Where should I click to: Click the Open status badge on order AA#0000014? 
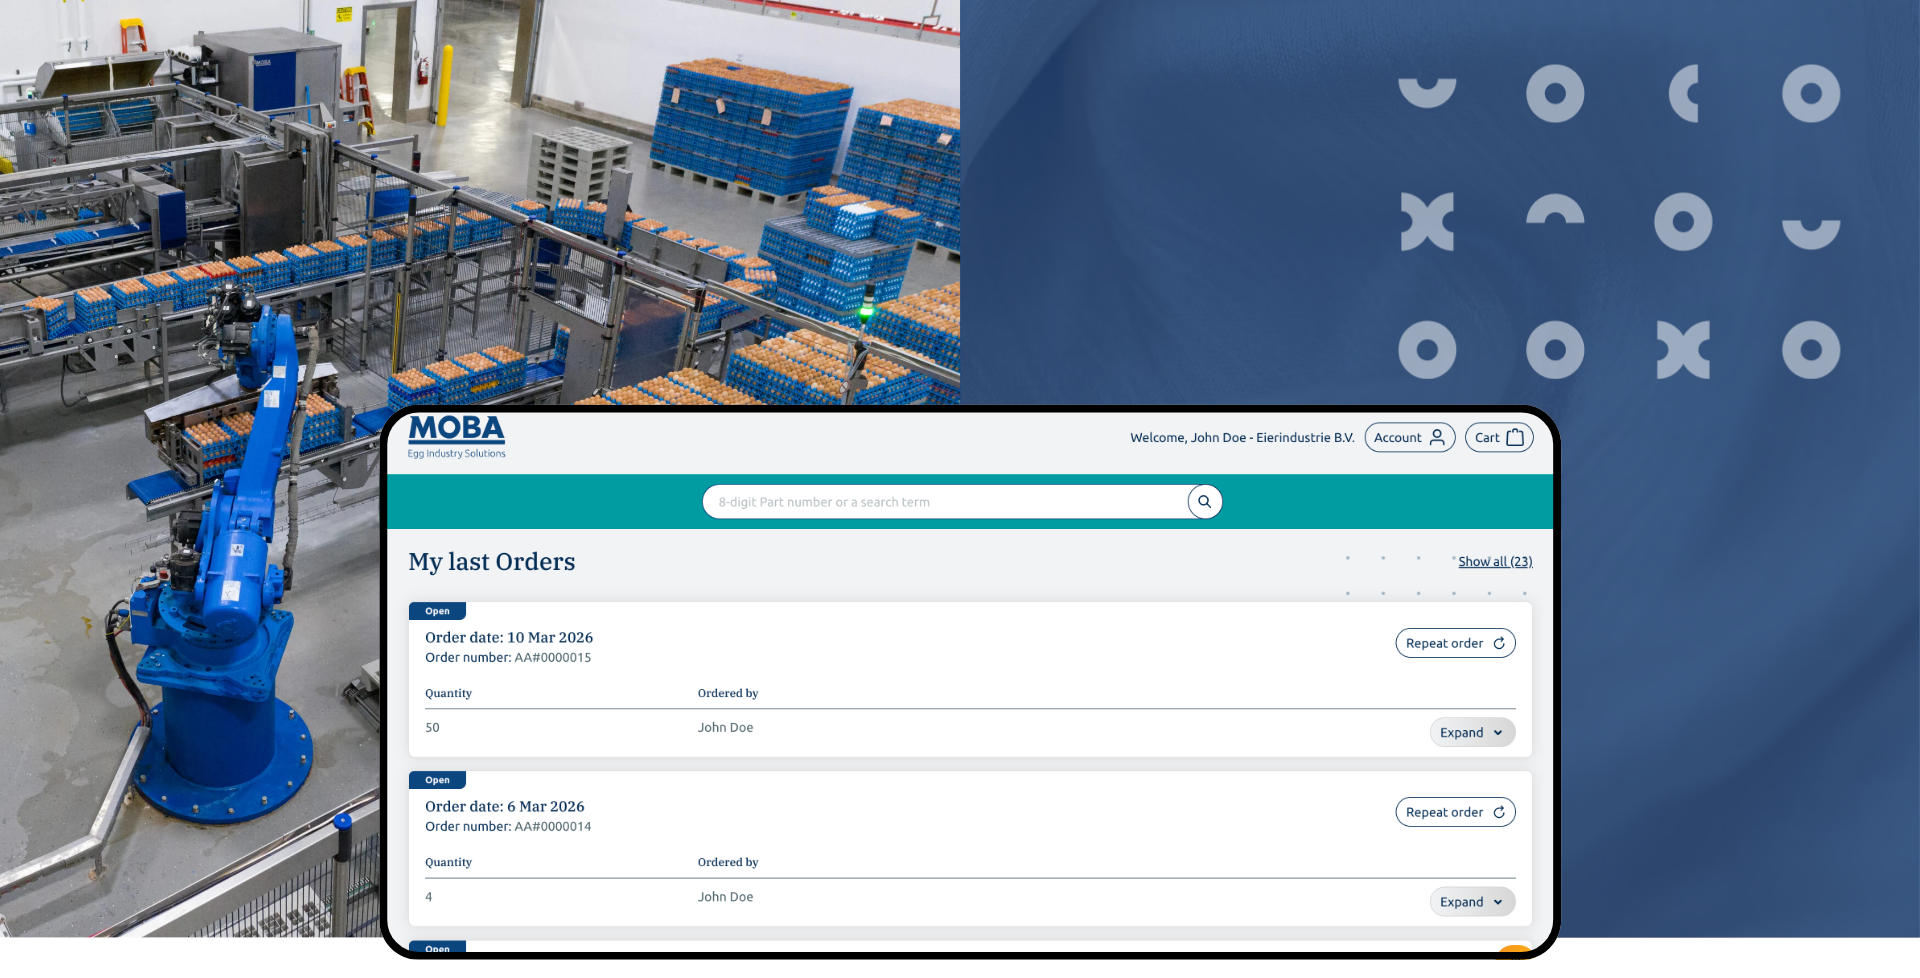437,780
